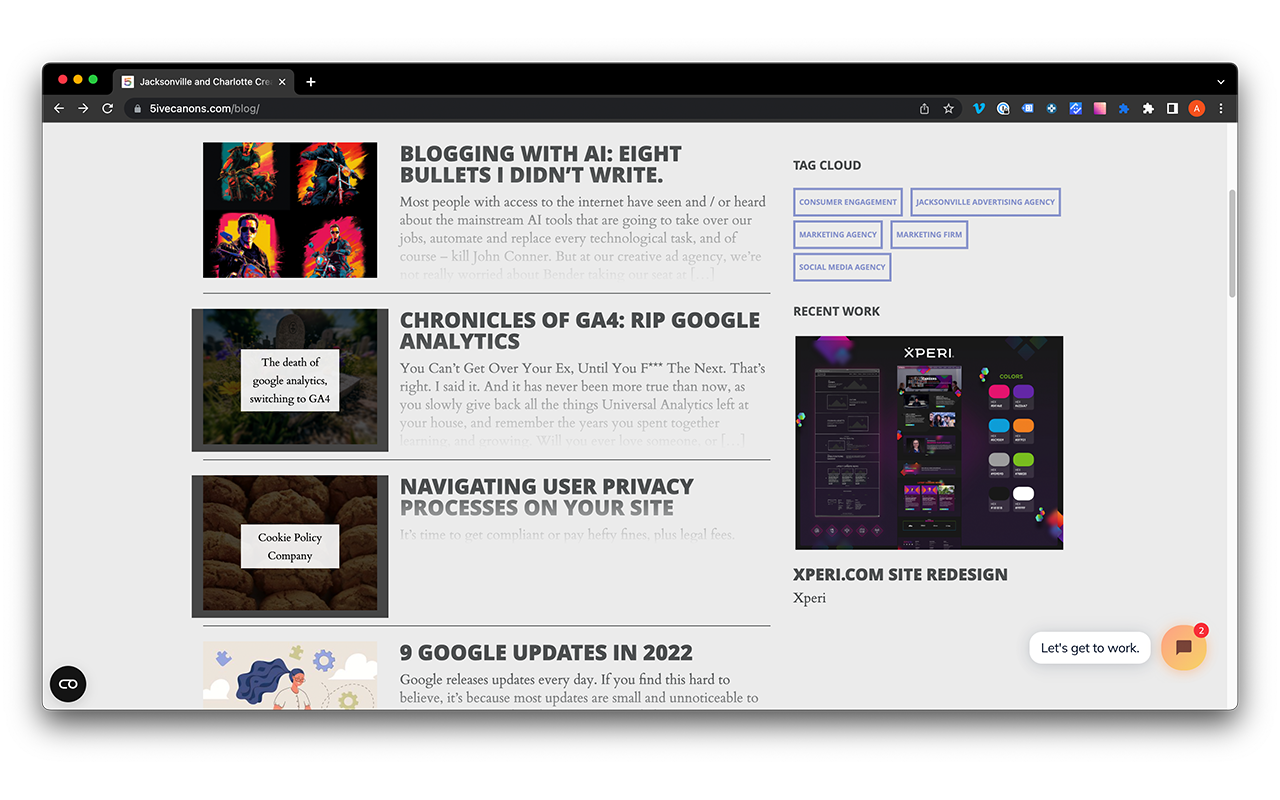Open the share icon in address bar

pos(923,108)
